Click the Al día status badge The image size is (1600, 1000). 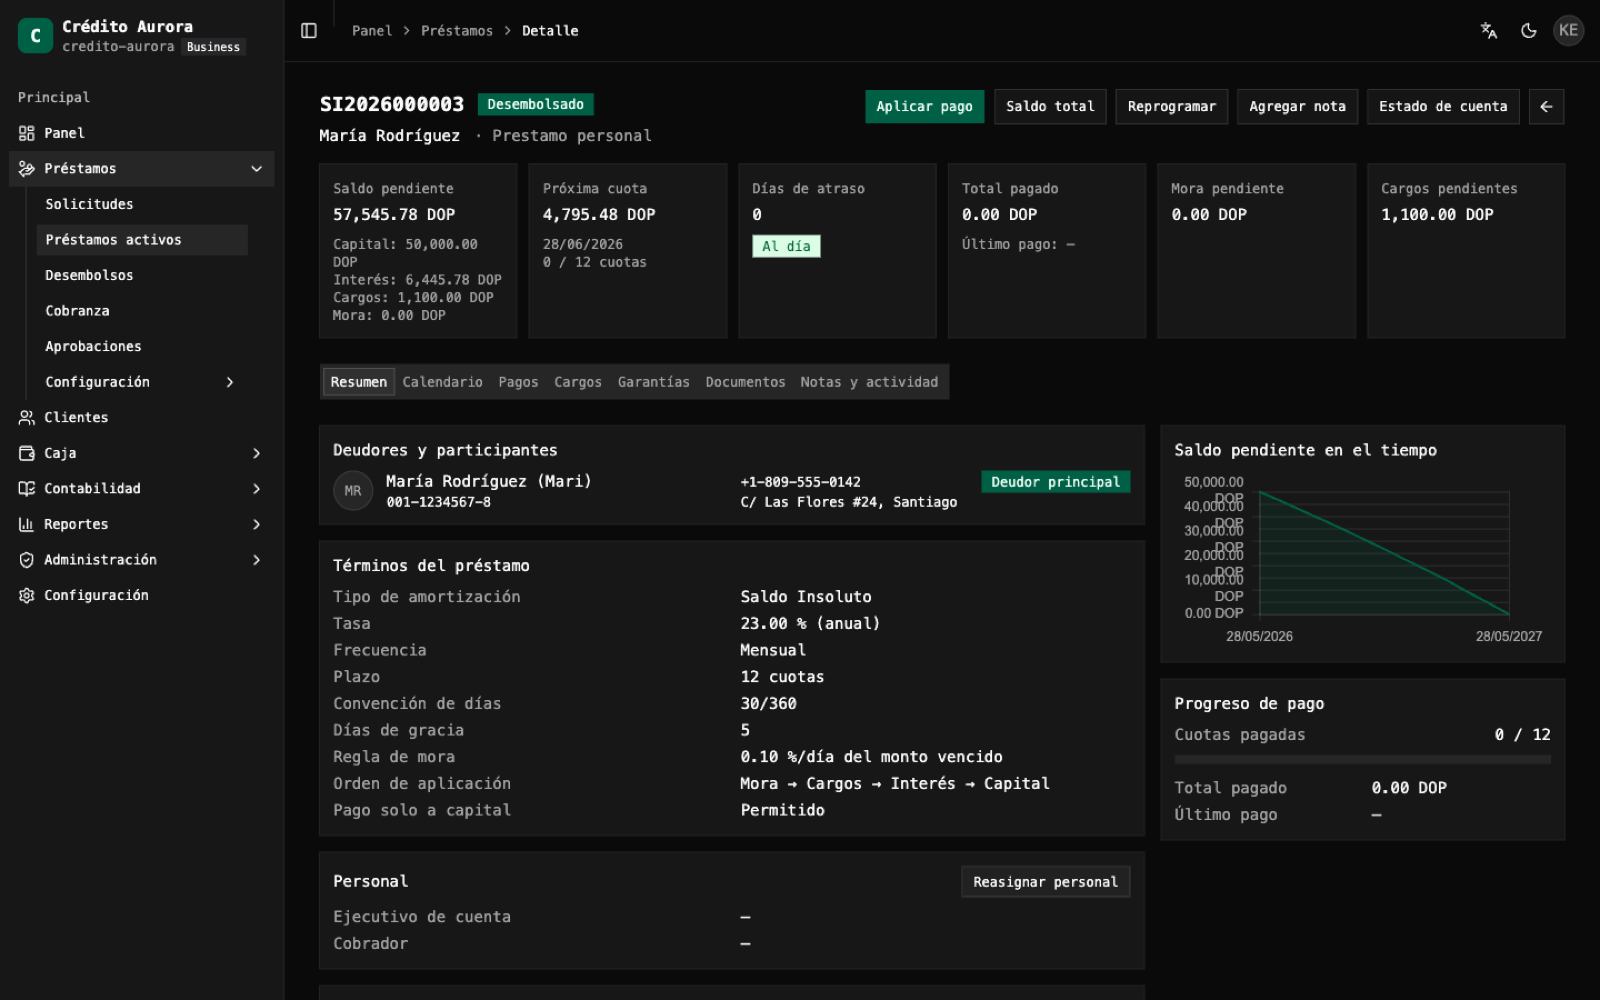click(x=786, y=246)
